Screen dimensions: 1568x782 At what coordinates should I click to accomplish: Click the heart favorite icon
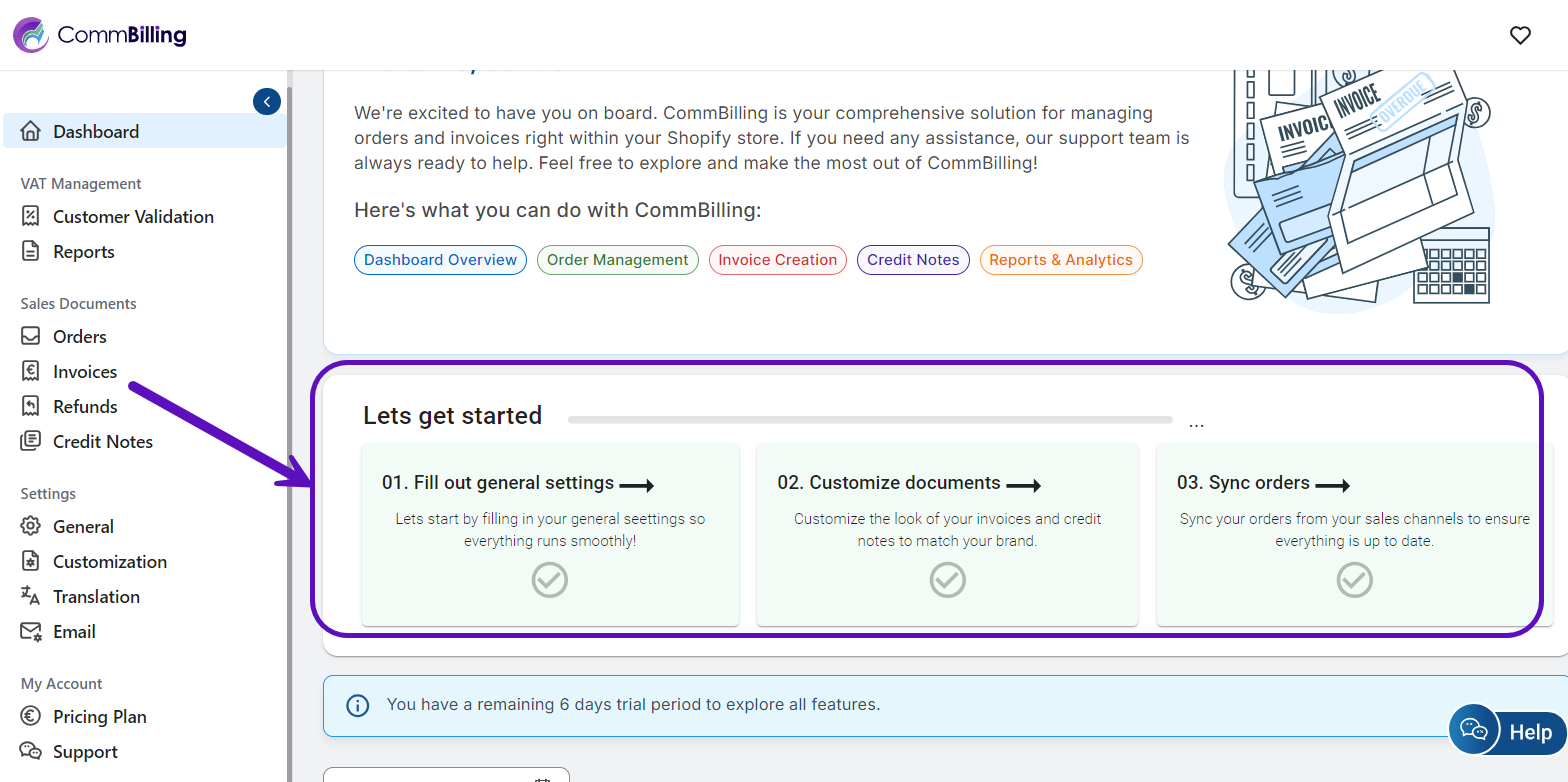[x=1520, y=35]
